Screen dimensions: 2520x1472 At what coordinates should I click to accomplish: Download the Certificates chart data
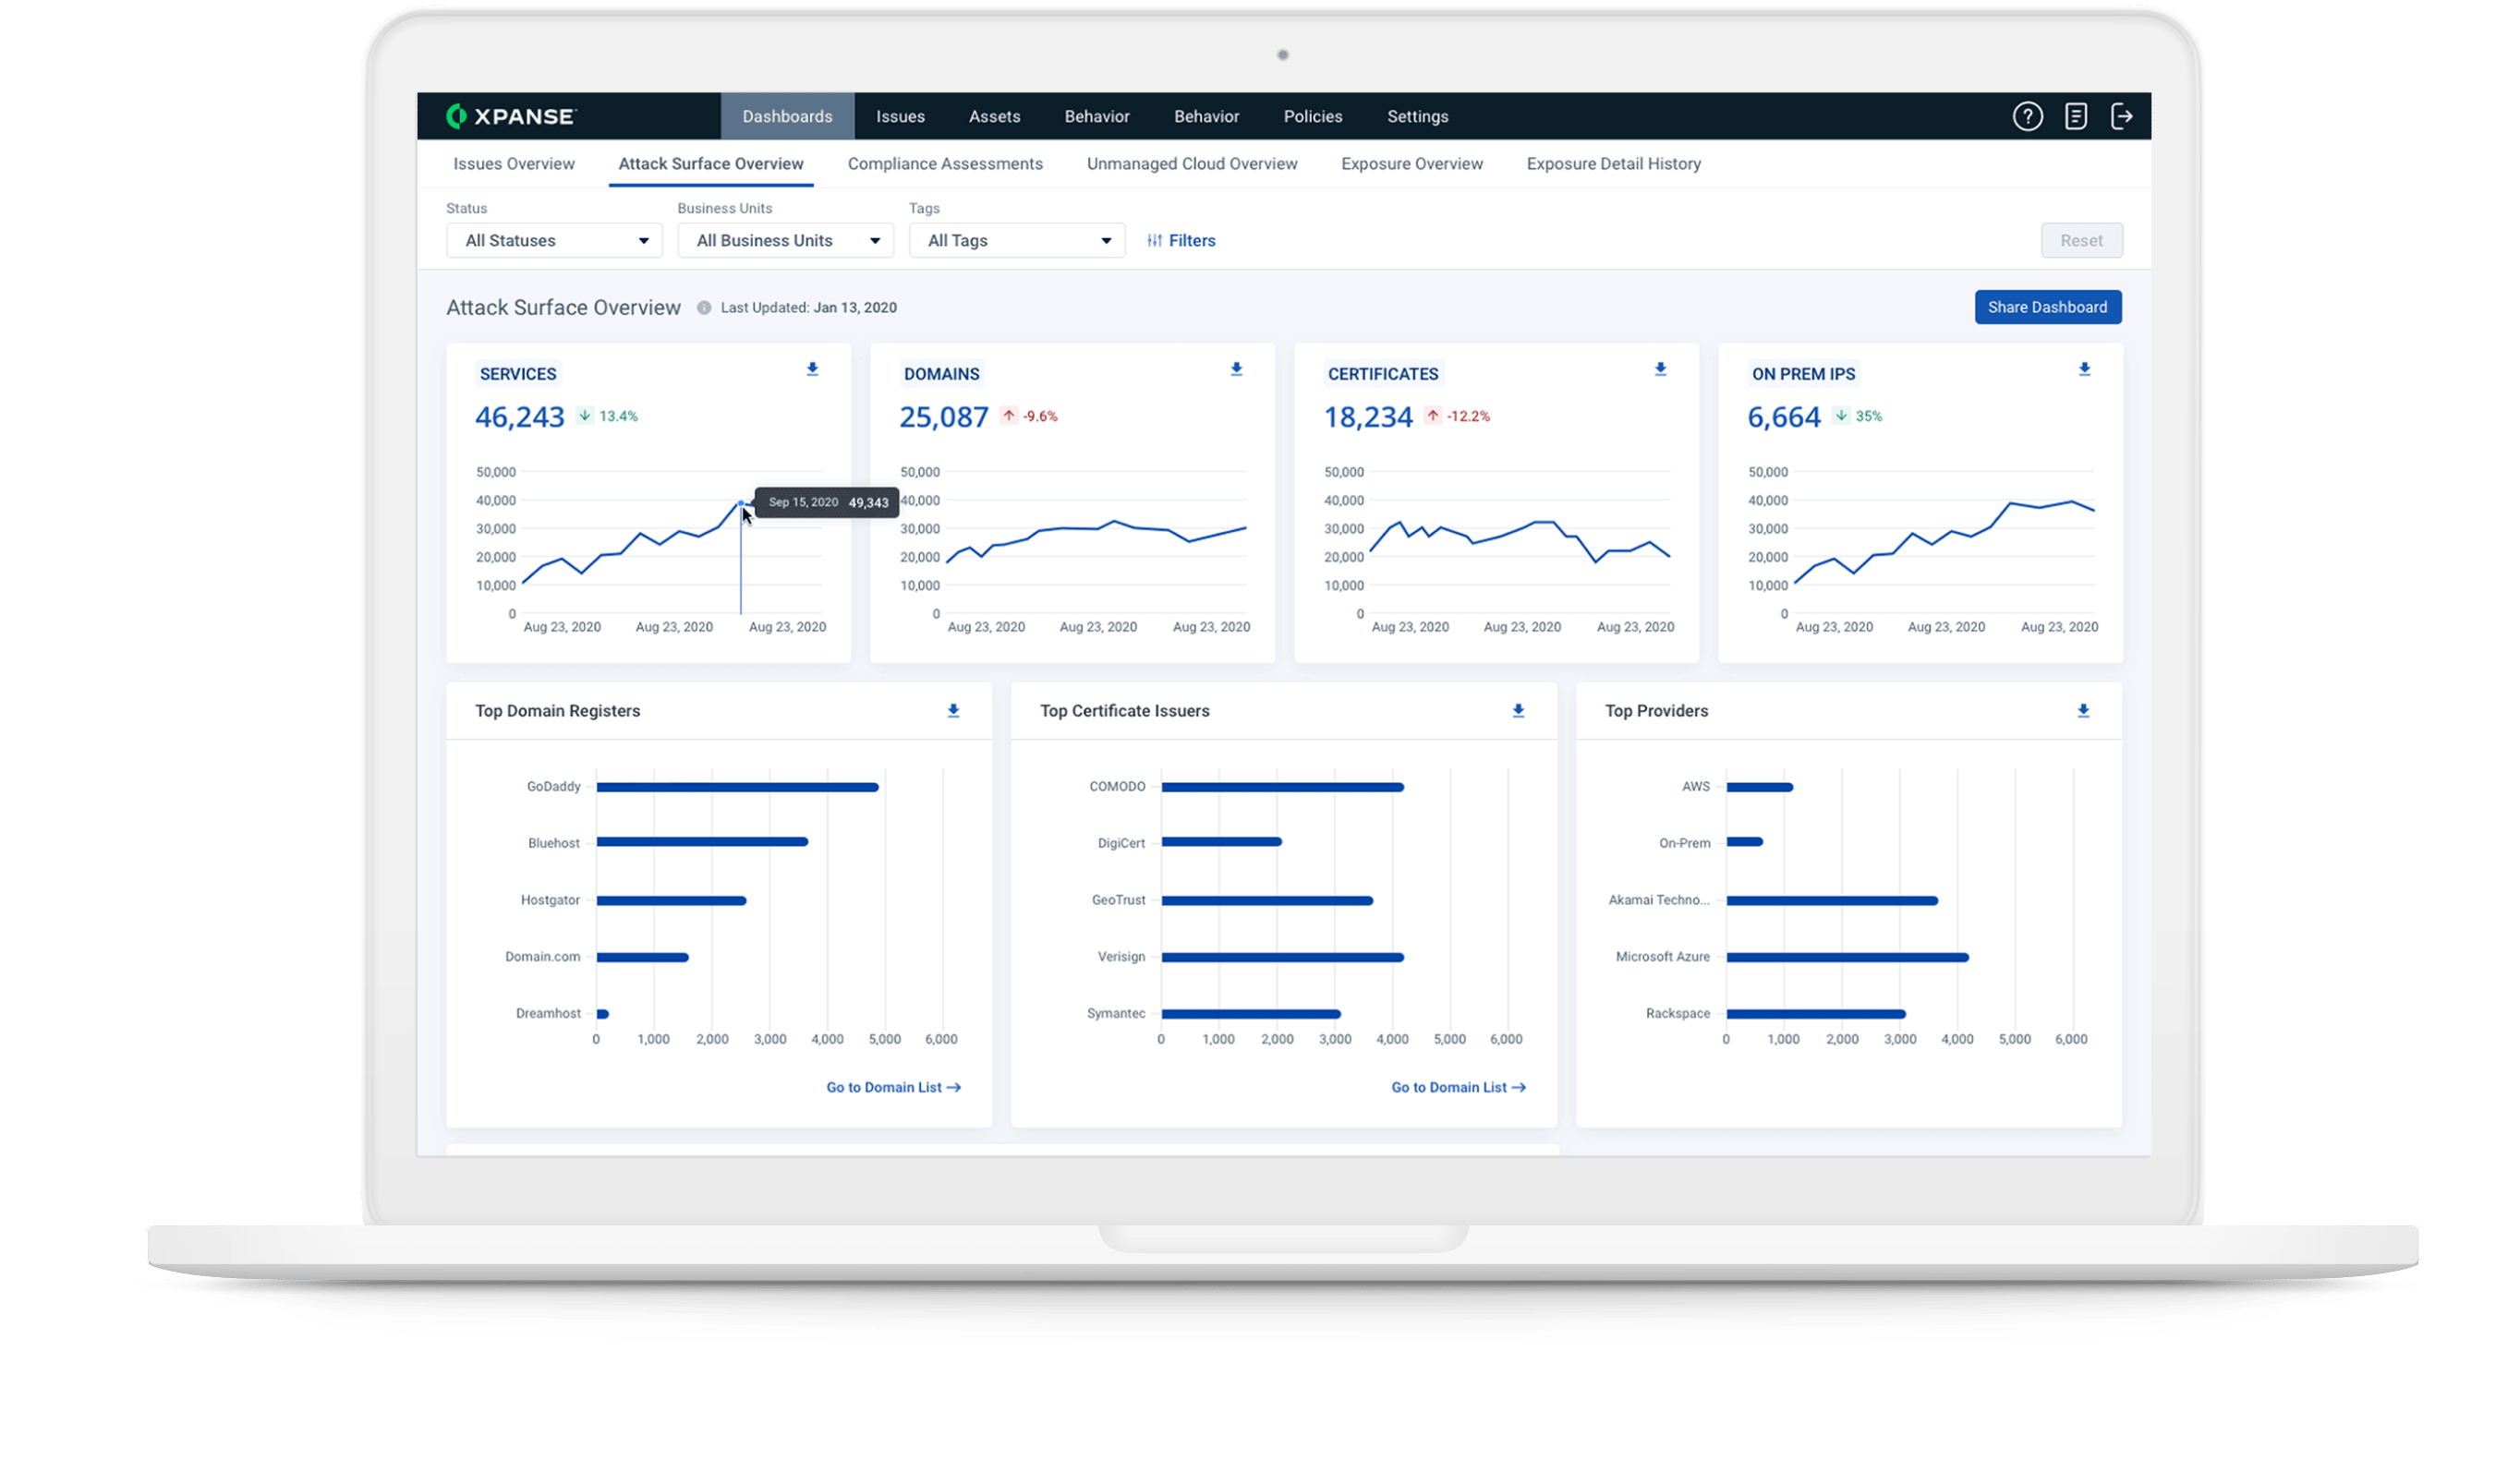[x=1660, y=369]
